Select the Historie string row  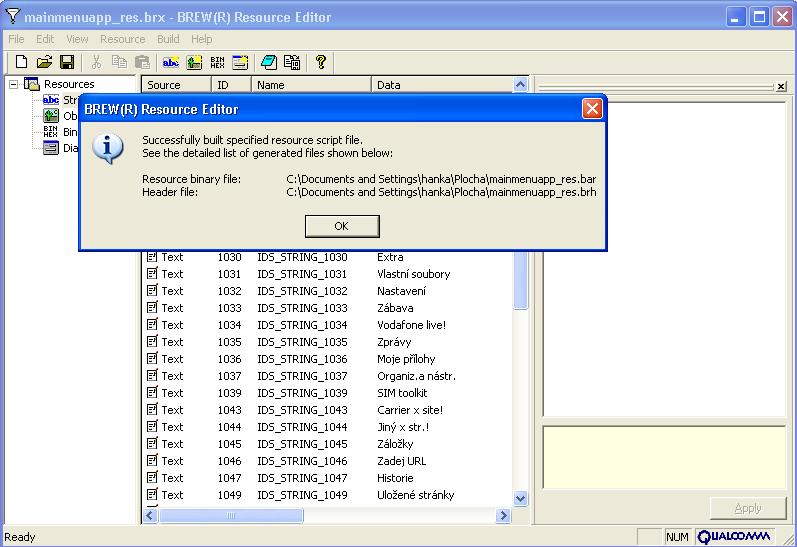click(325, 478)
